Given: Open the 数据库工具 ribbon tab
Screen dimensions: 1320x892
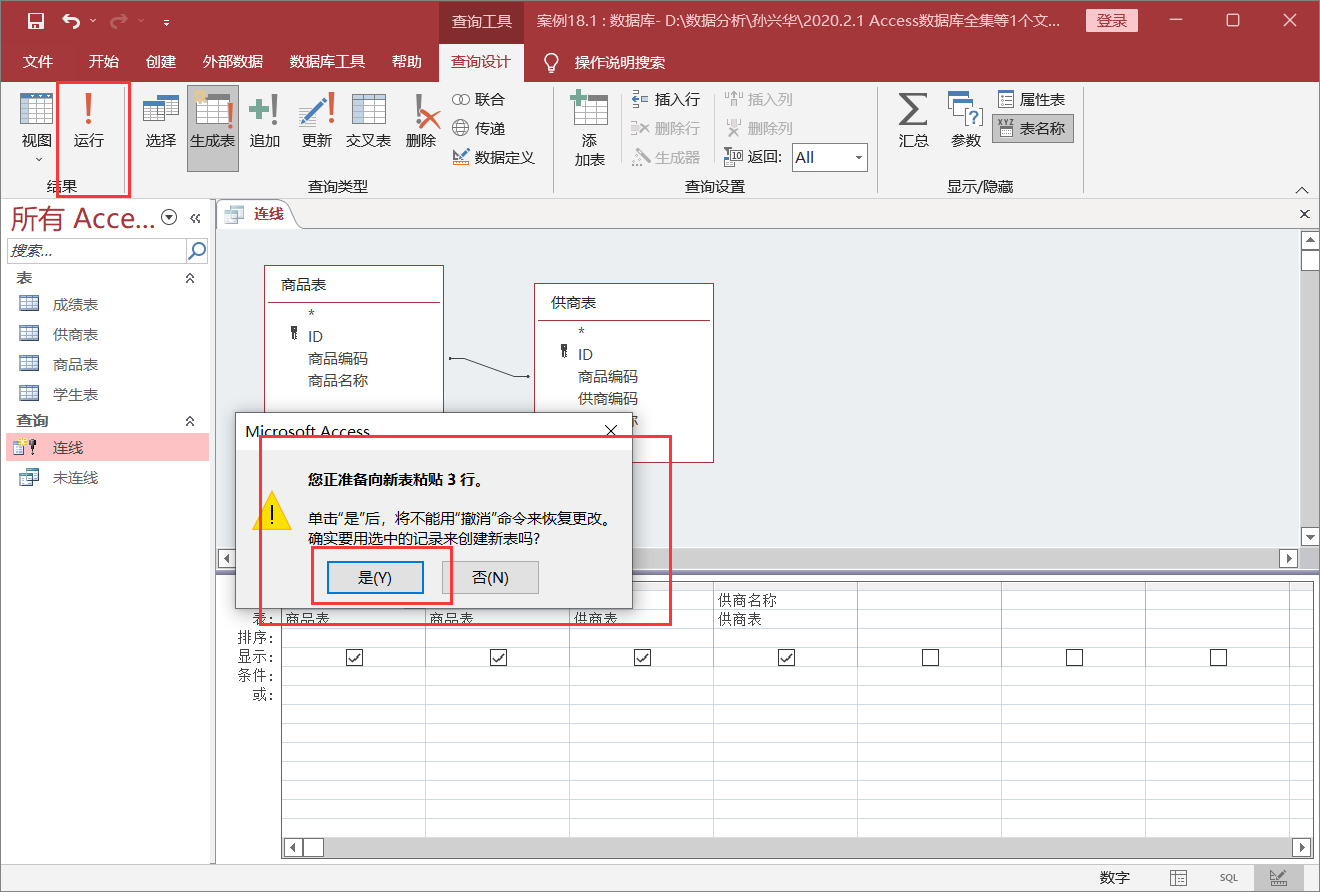Looking at the screenshot, I should click(x=327, y=62).
